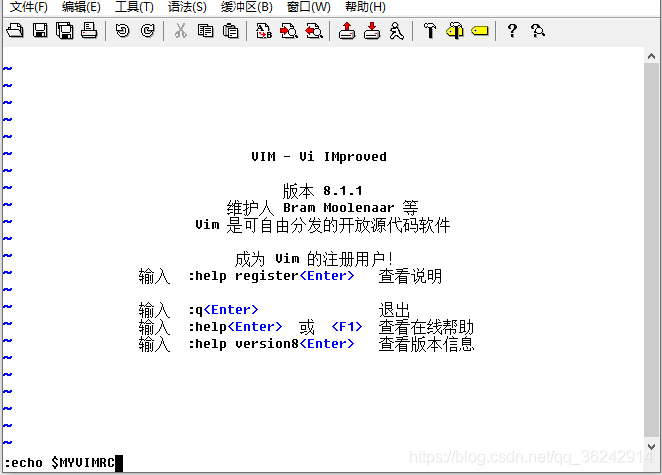Click the Save all files icon
This screenshot has height=475, width=662.
coord(65,31)
